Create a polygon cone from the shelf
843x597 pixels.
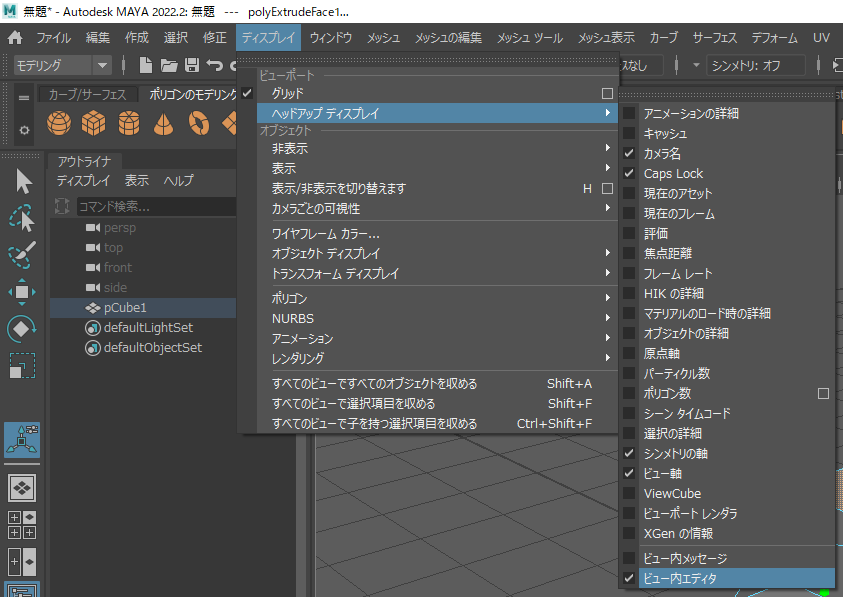pyautogui.click(x=163, y=123)
